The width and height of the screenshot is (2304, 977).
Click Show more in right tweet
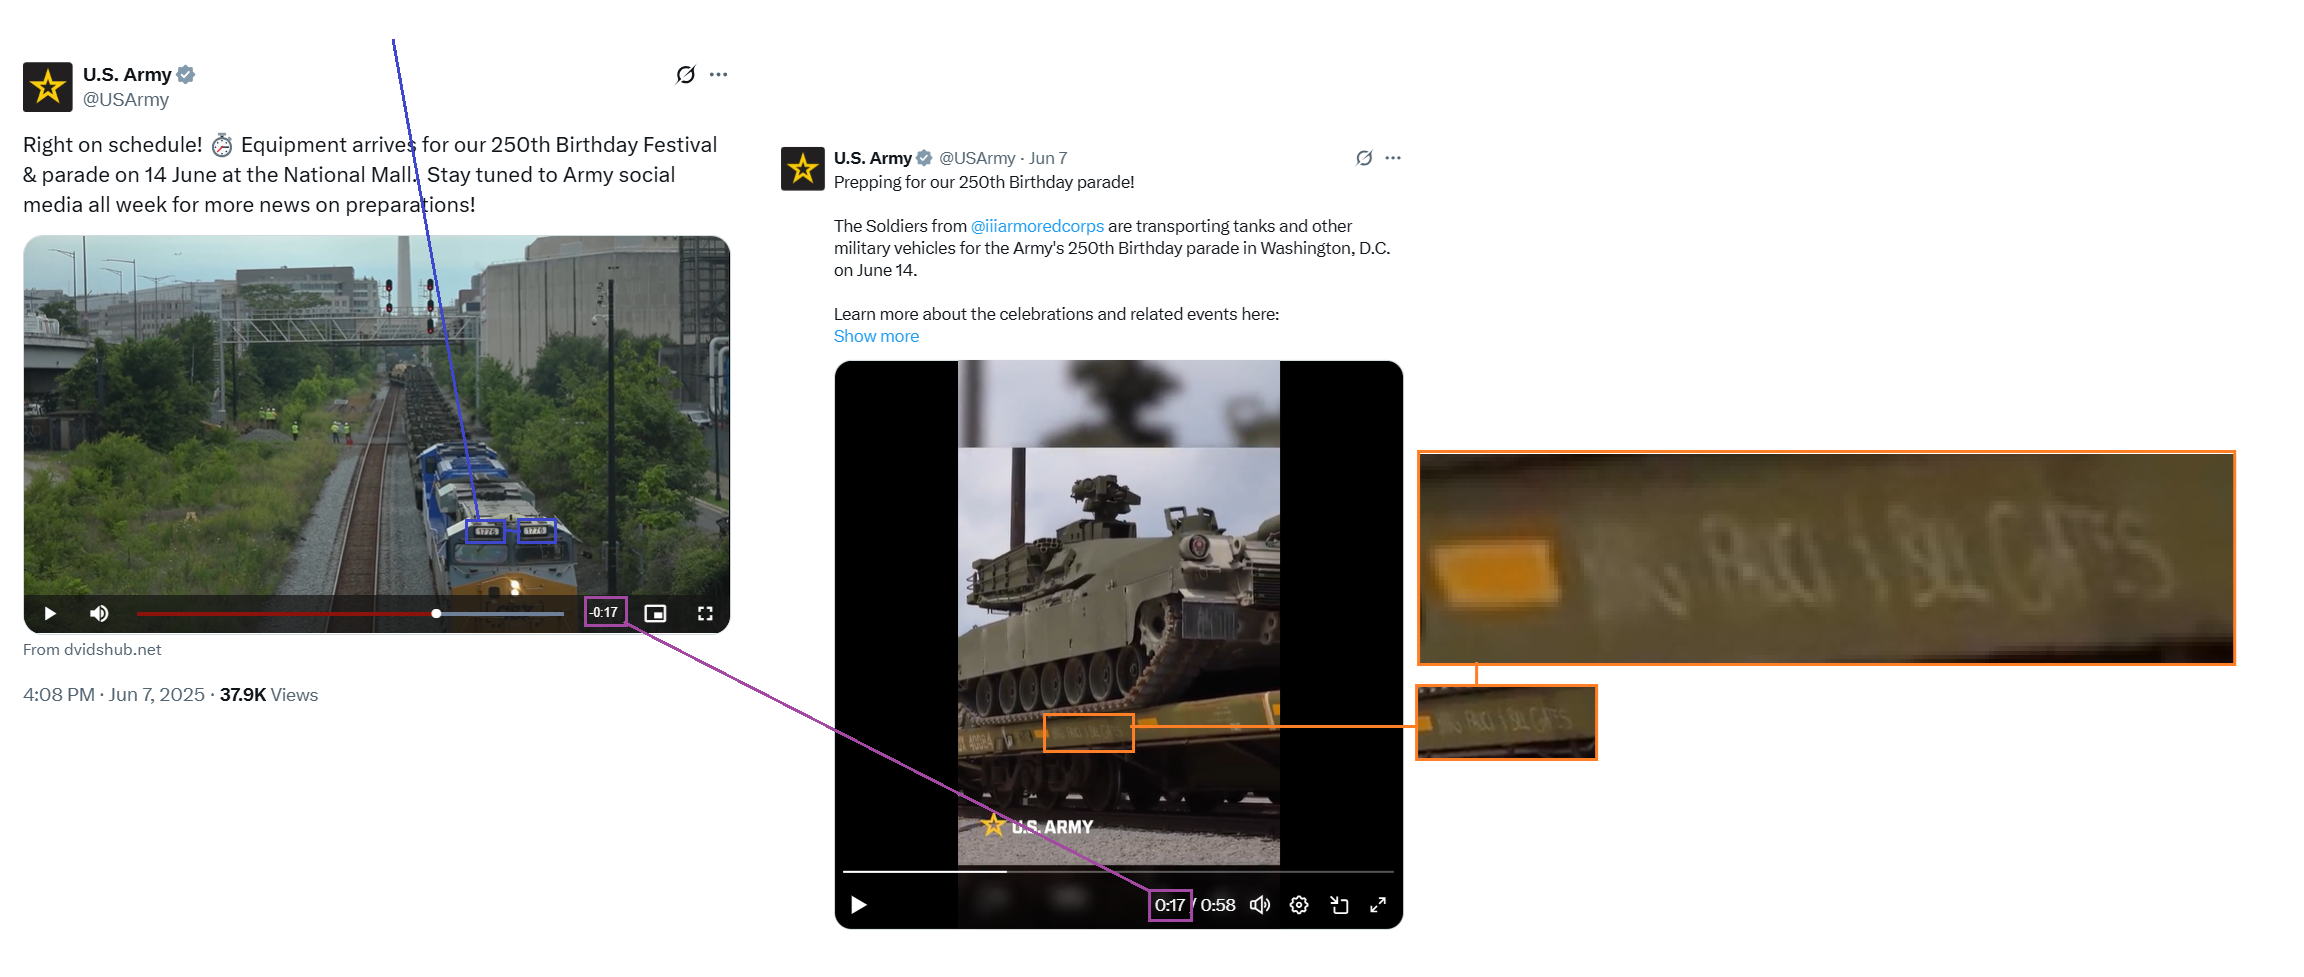(x=876, y=336)
